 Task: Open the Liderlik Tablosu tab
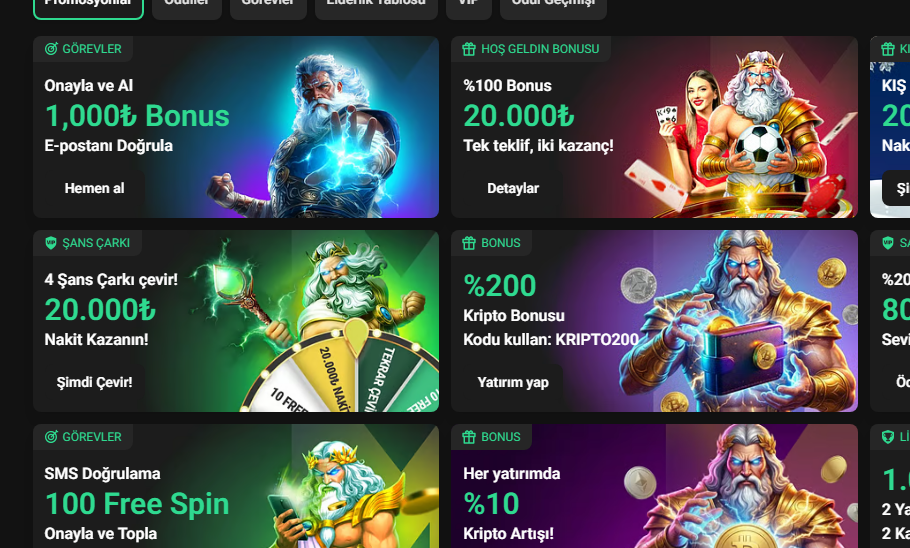(376, 6)
